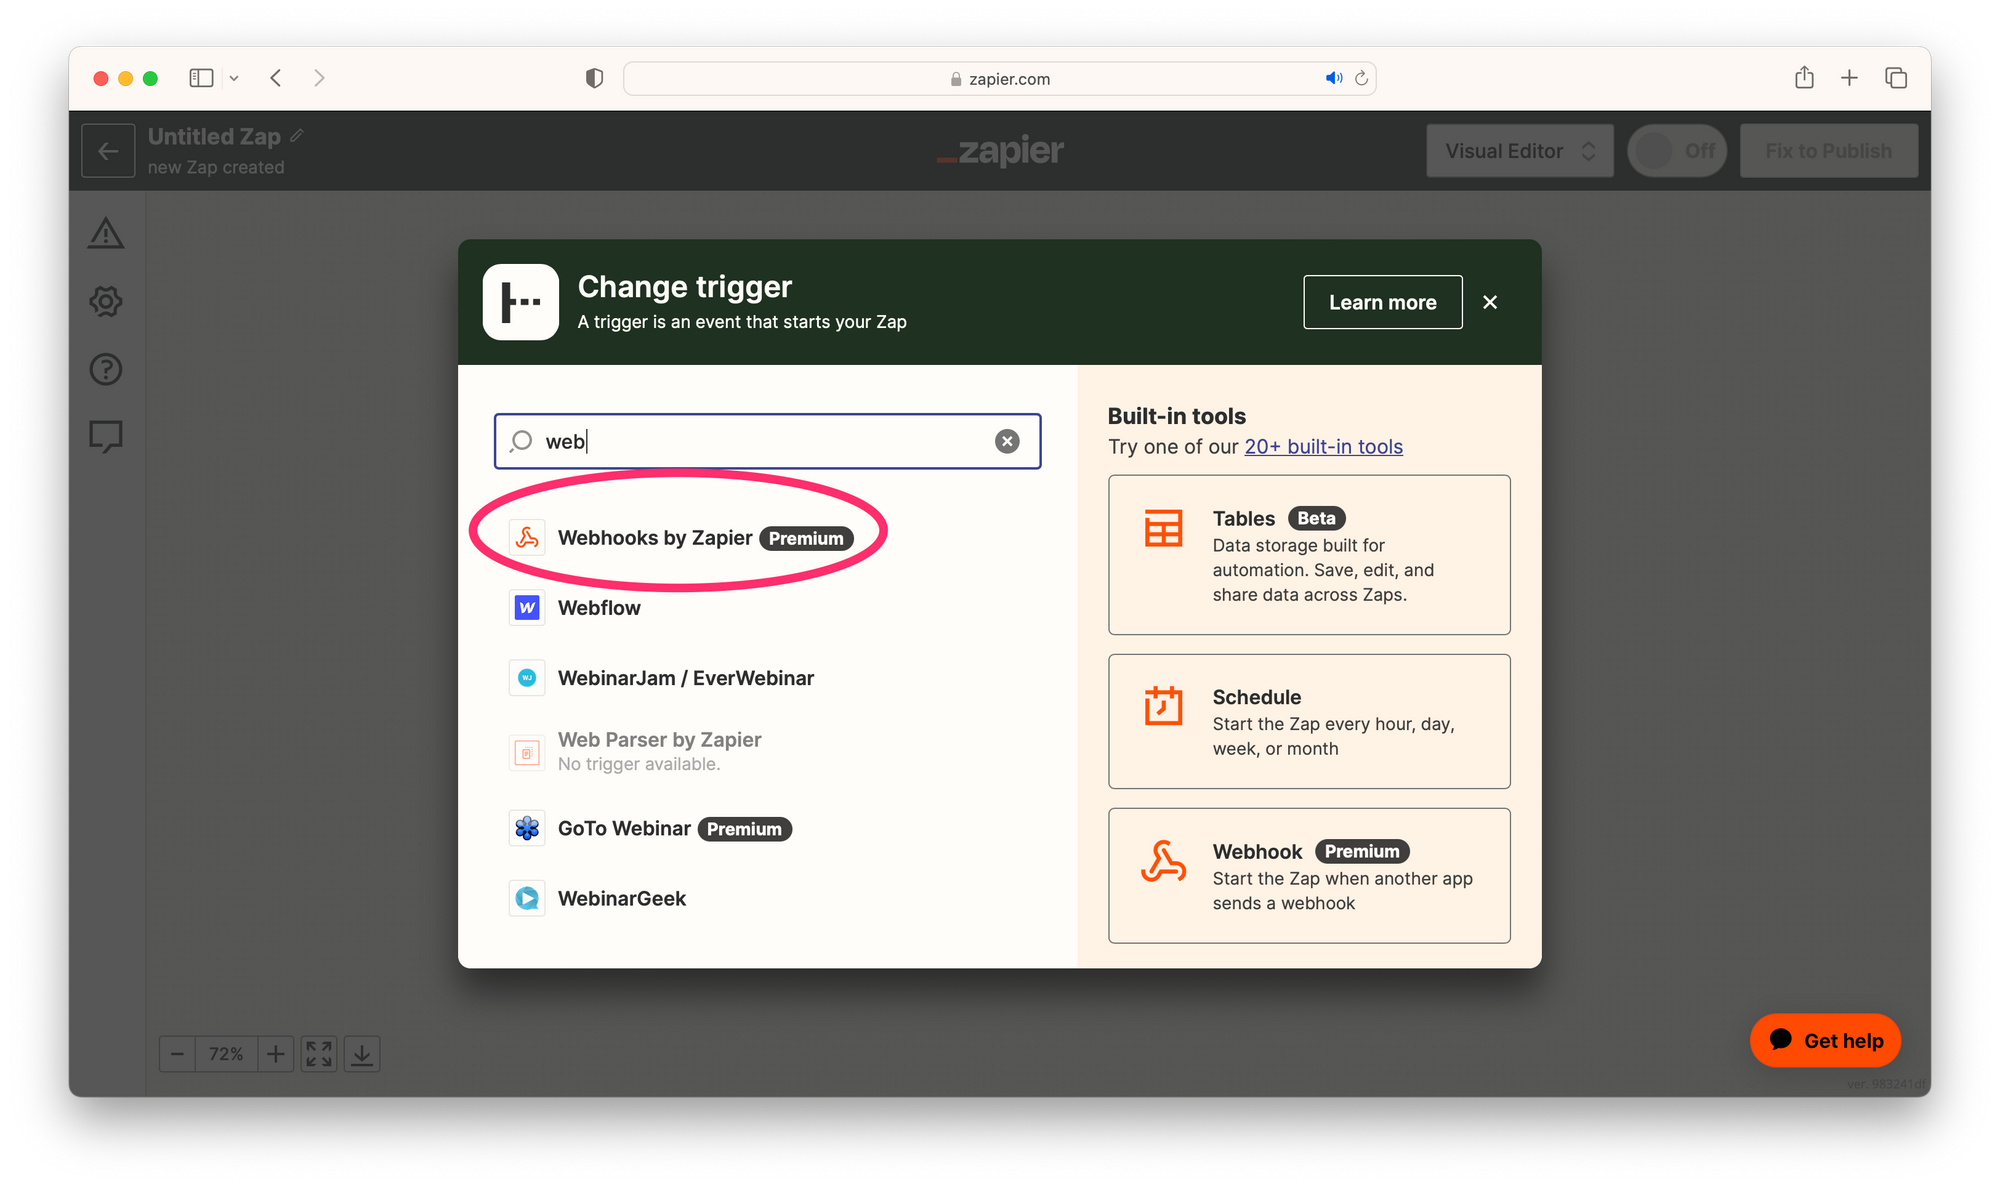2000x1188 pixels.
Task: Choose the Schedule built-in tool card
Action: pos(1309,721)
